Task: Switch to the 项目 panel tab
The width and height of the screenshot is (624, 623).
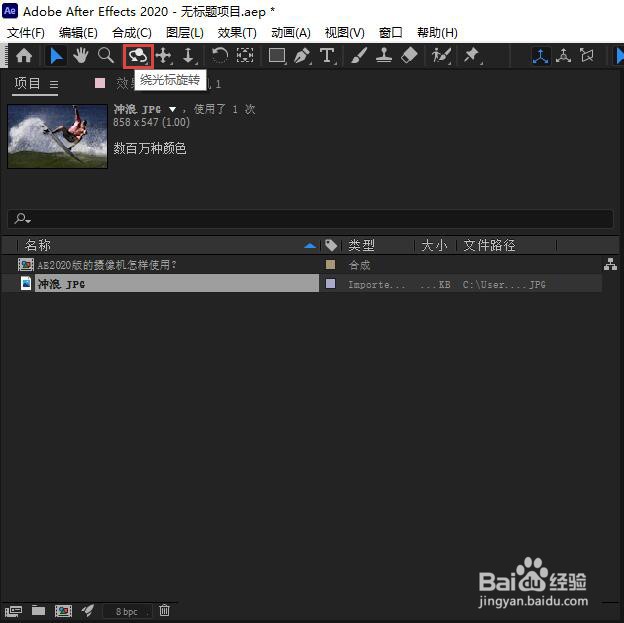Action: (27, 84)
